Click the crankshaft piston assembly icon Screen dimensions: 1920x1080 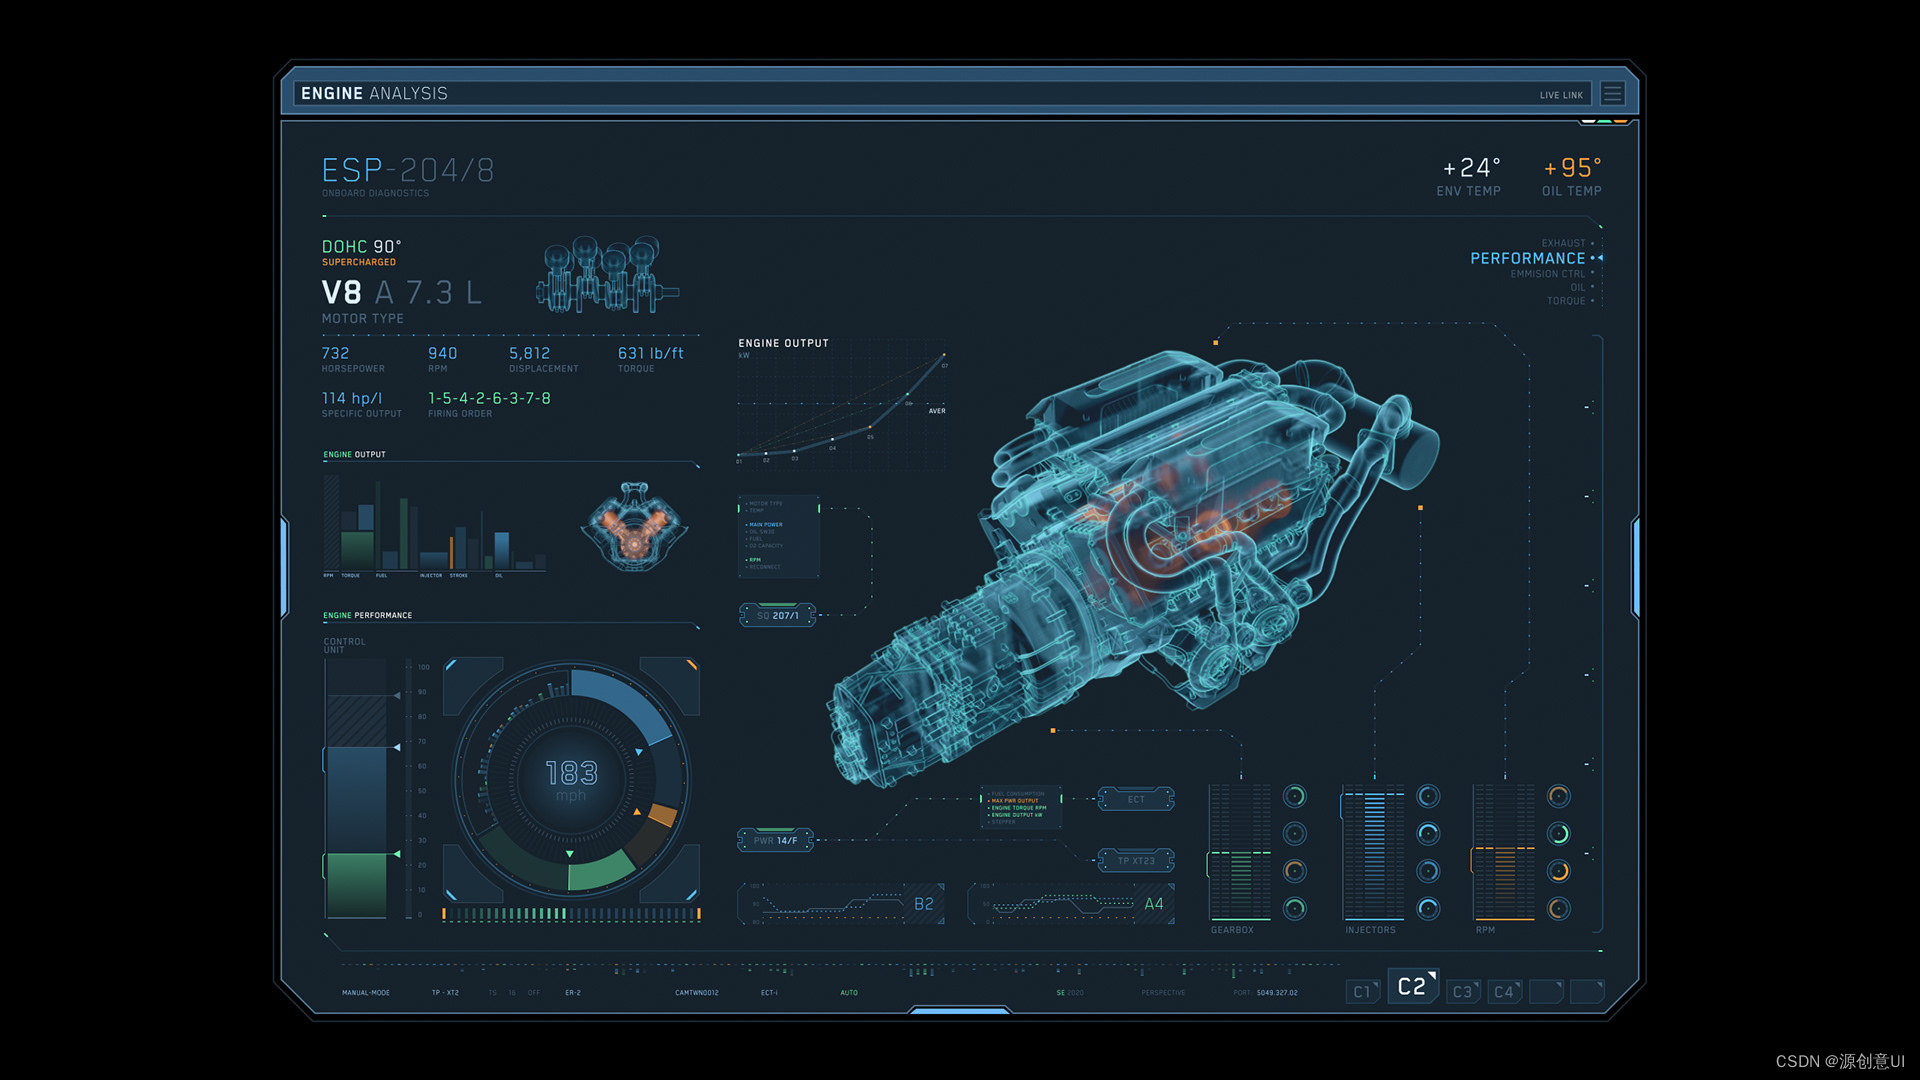(x=607, y=276)
